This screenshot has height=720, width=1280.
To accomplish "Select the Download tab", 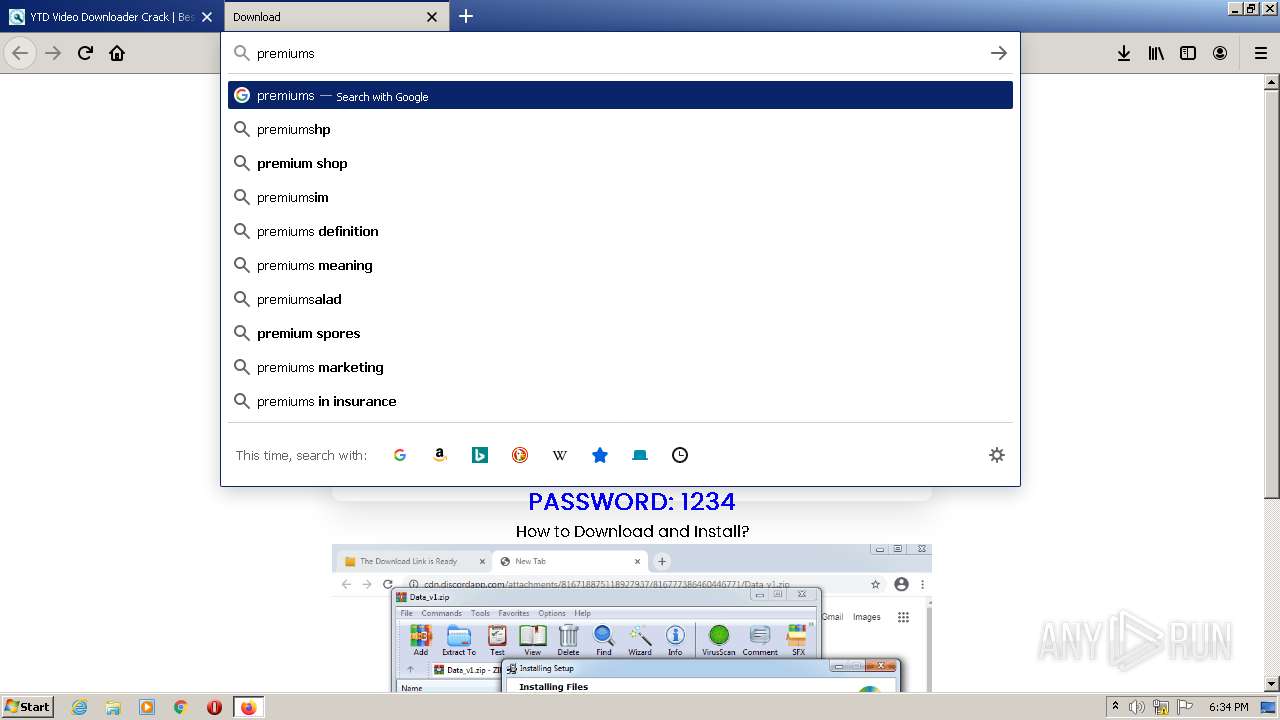I will click(336, 17).
